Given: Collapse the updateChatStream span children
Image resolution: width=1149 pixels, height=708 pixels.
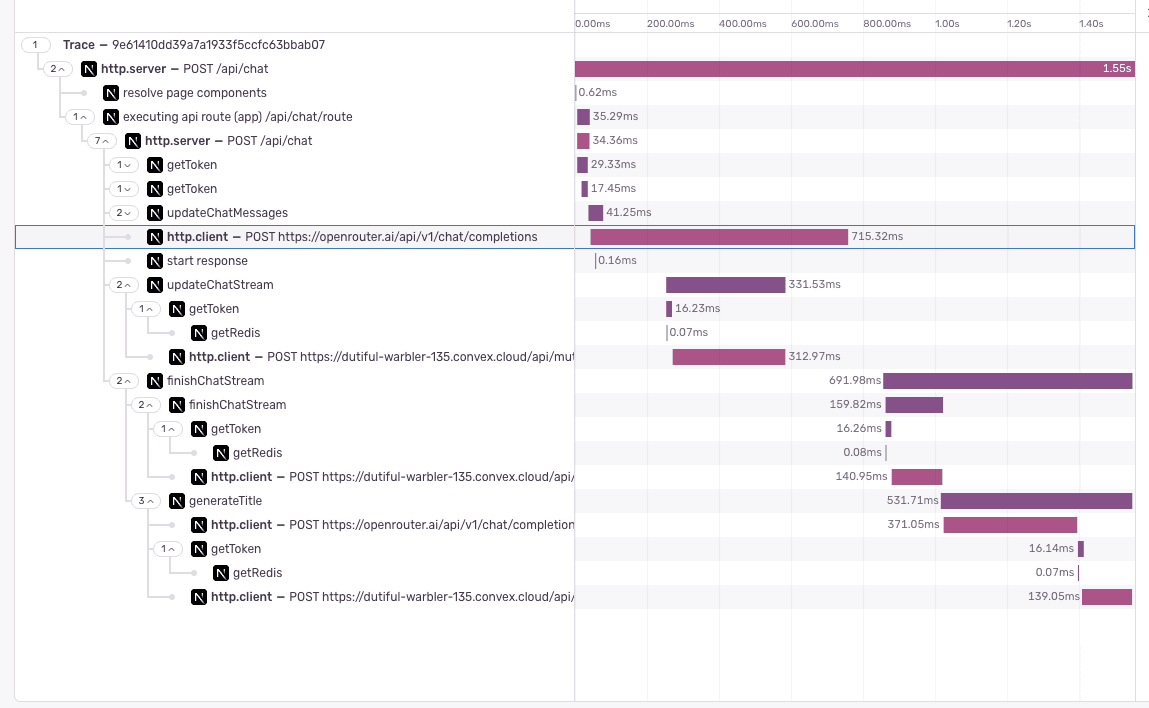Looking at the screenshot, I should click(x=124, y=285).
